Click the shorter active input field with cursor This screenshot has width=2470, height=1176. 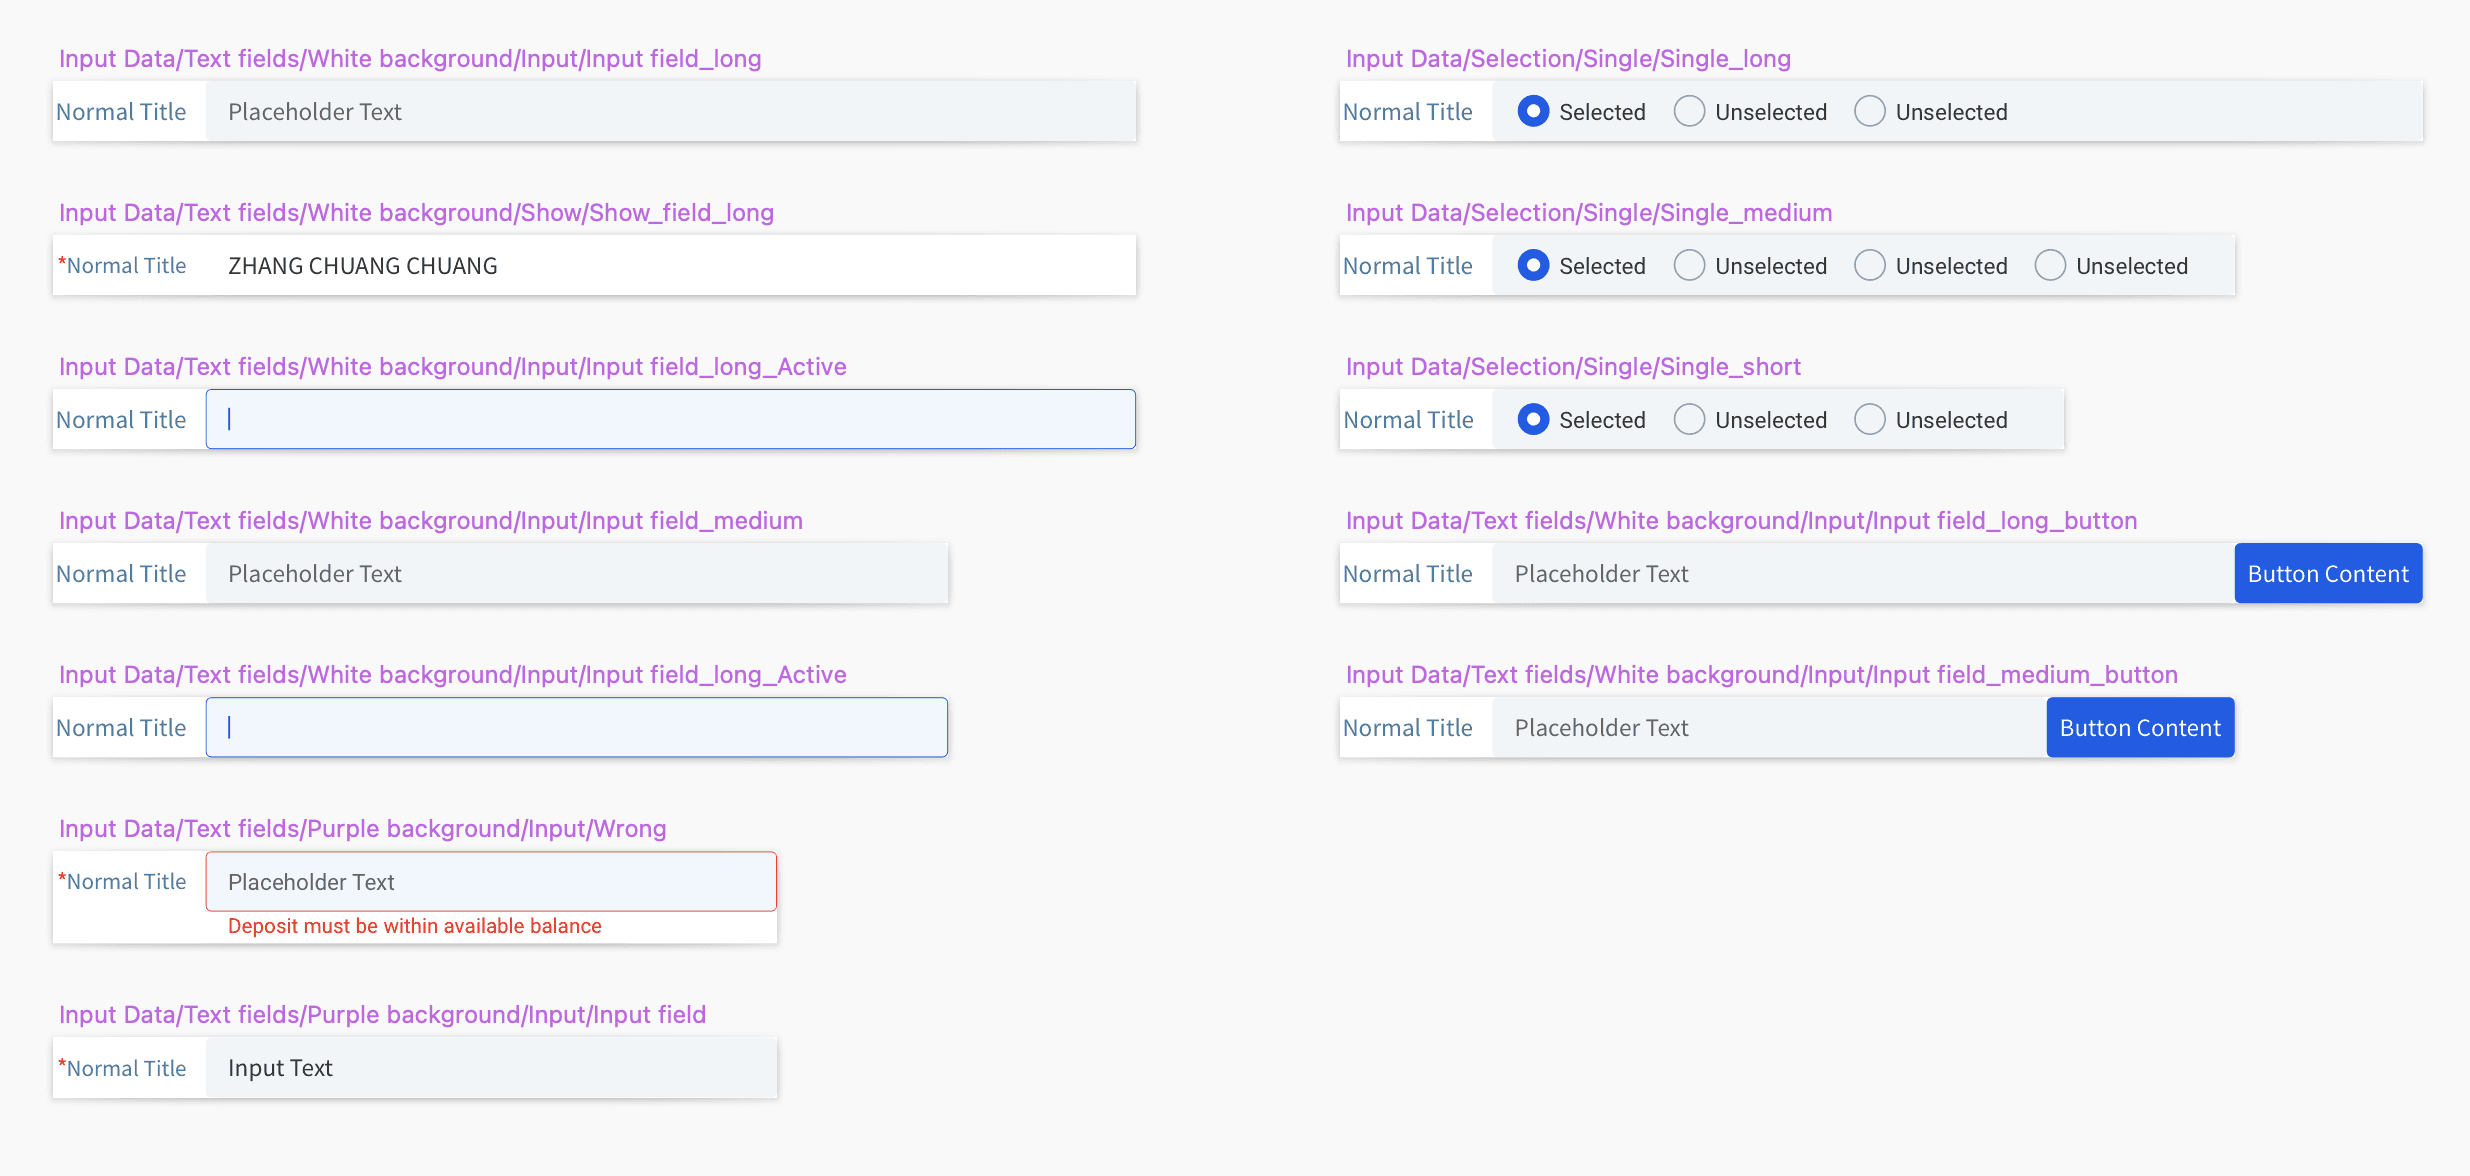coord(577,727)
